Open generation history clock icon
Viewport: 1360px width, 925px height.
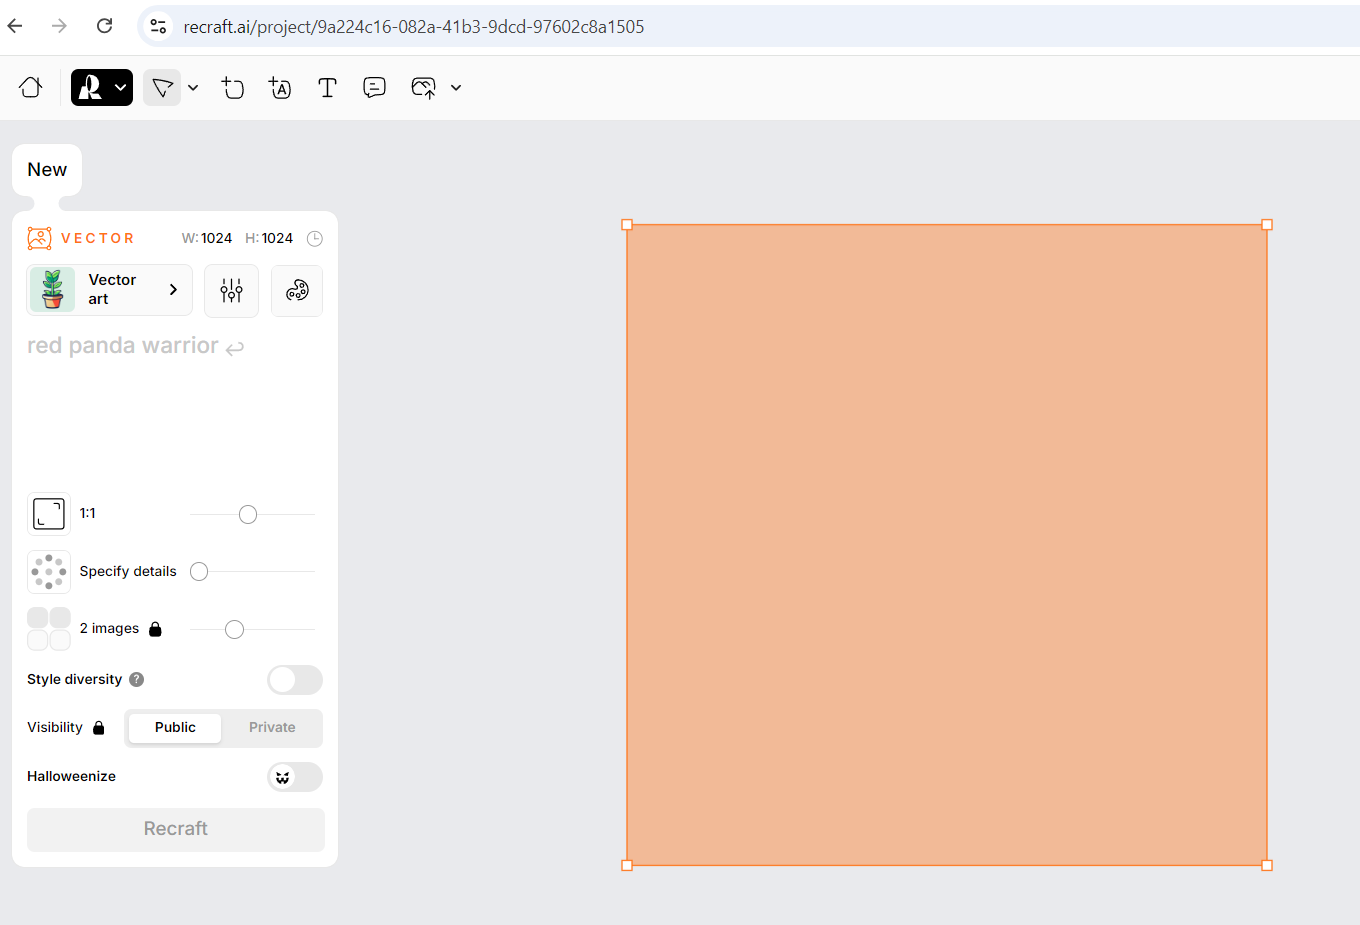point(314,238)
